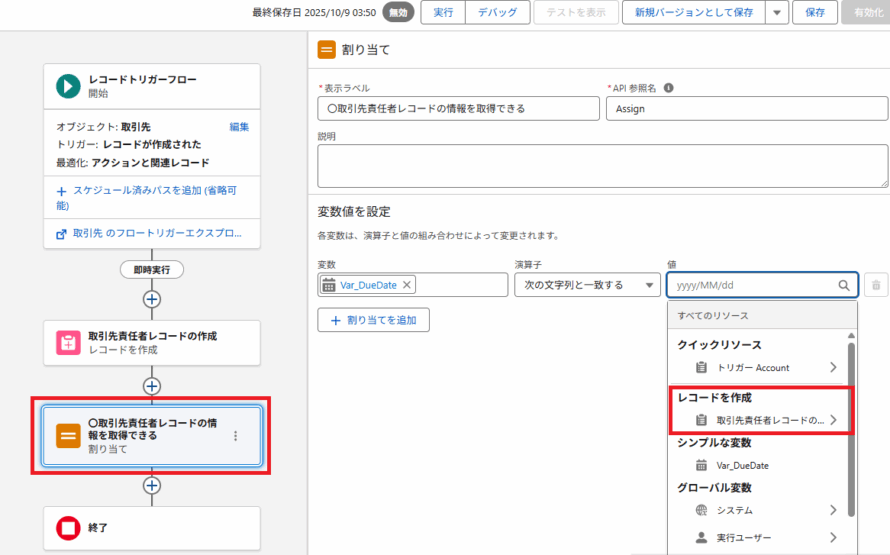Screen dimensions: 890x555
Task: Choose 実行ユーザー in the resource list
Action: (x=744, y=538)
